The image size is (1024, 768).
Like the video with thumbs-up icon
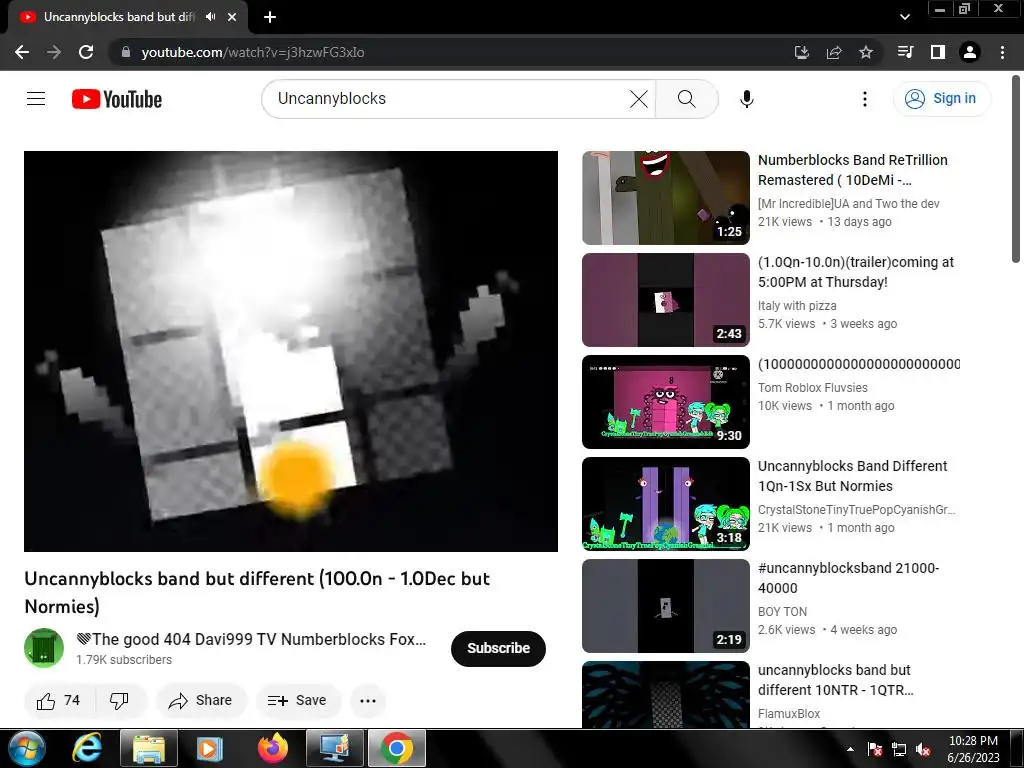[x=59, y=701]
